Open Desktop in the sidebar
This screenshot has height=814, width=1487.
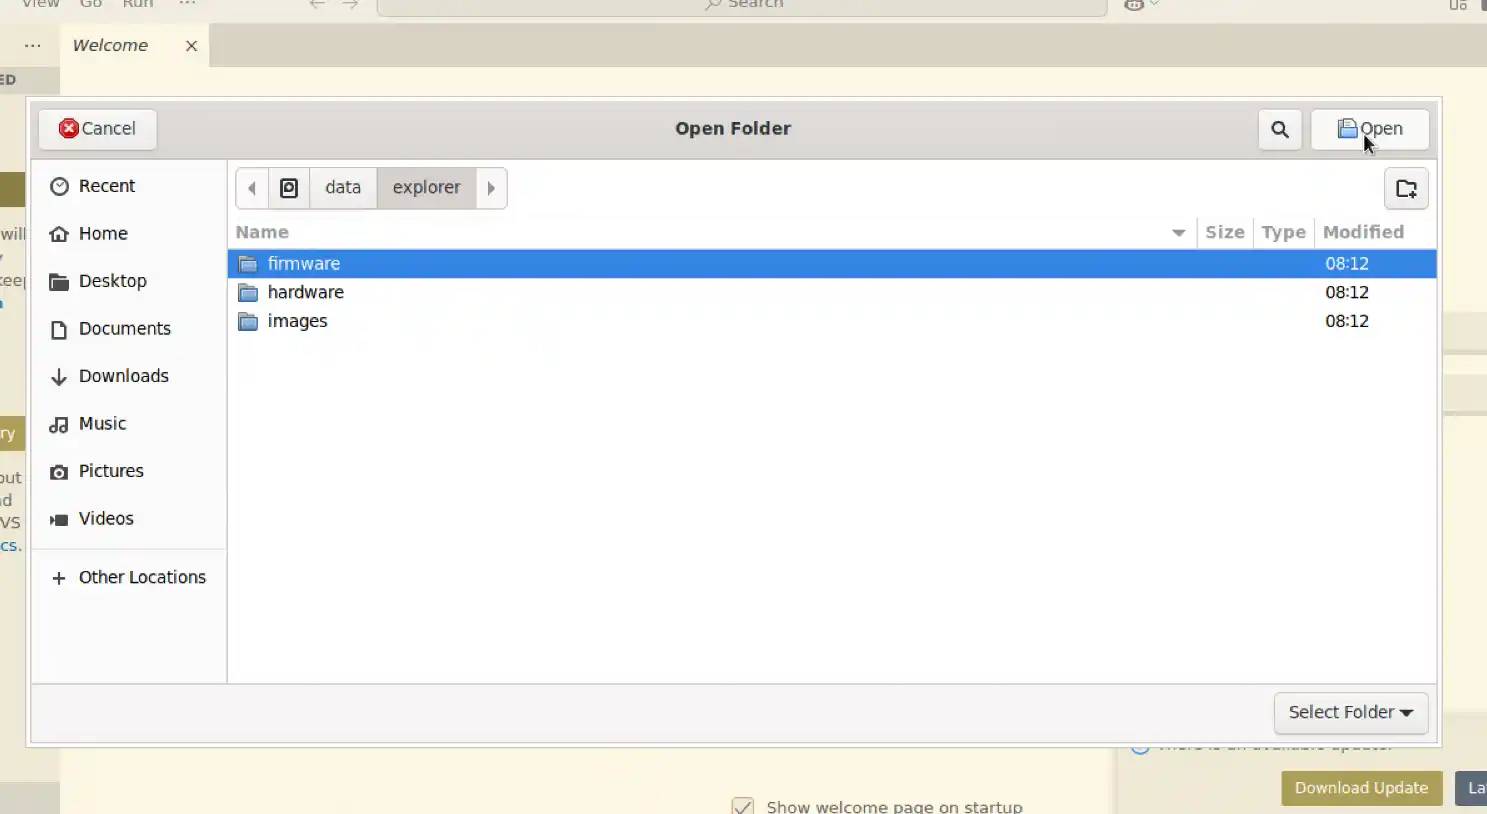point(129,281)
